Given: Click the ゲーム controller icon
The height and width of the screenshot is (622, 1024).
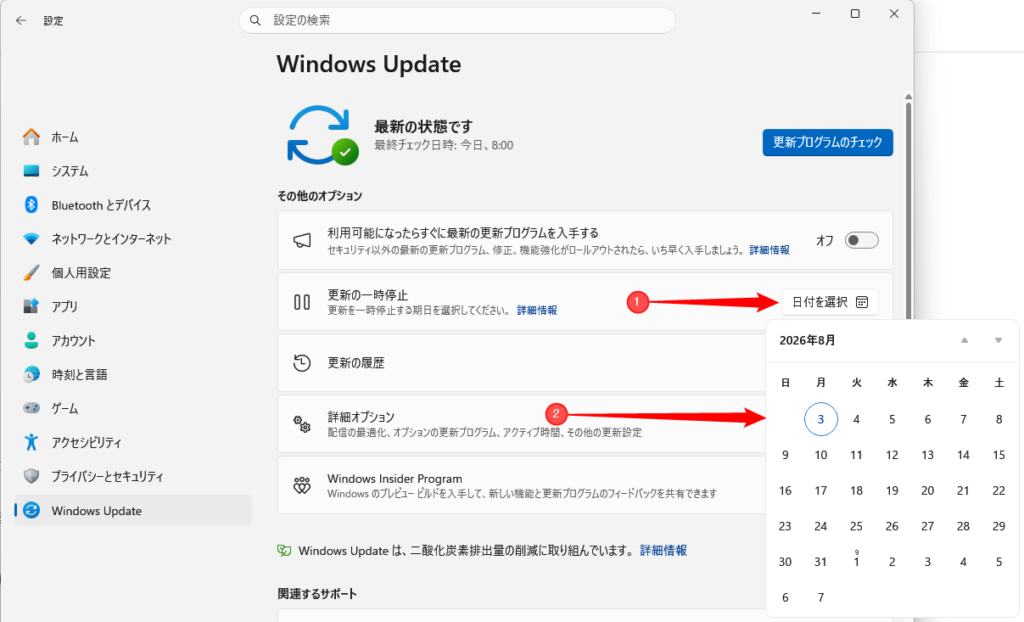Looking at the screenshot, I should [31, 408].
